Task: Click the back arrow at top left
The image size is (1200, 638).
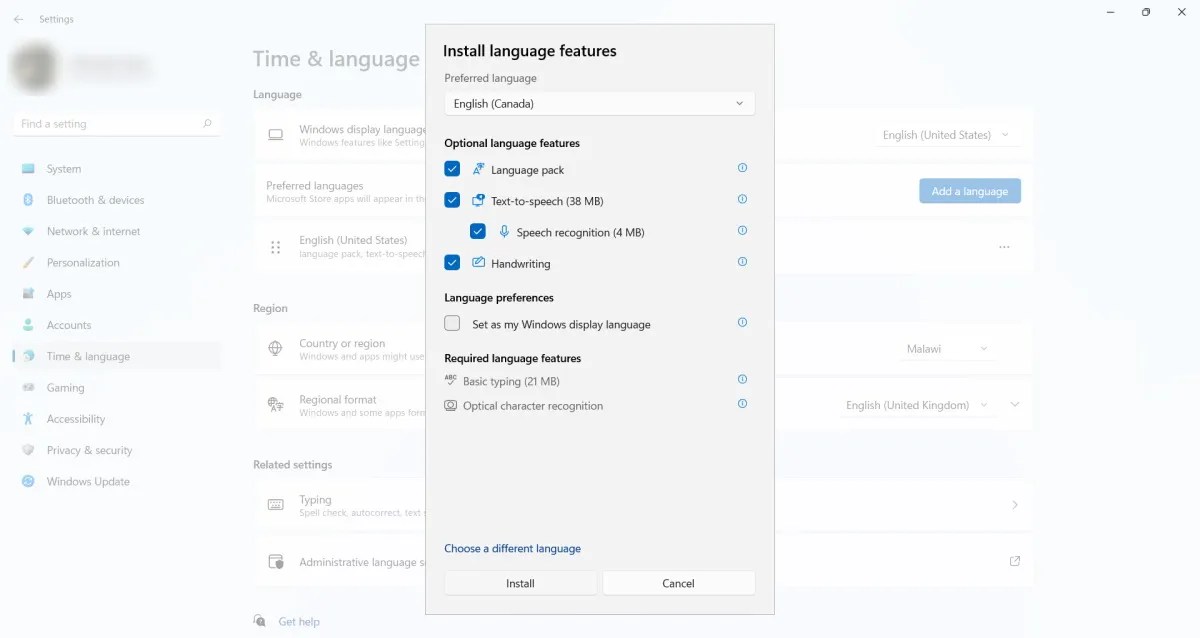Action: coord(18,18)
